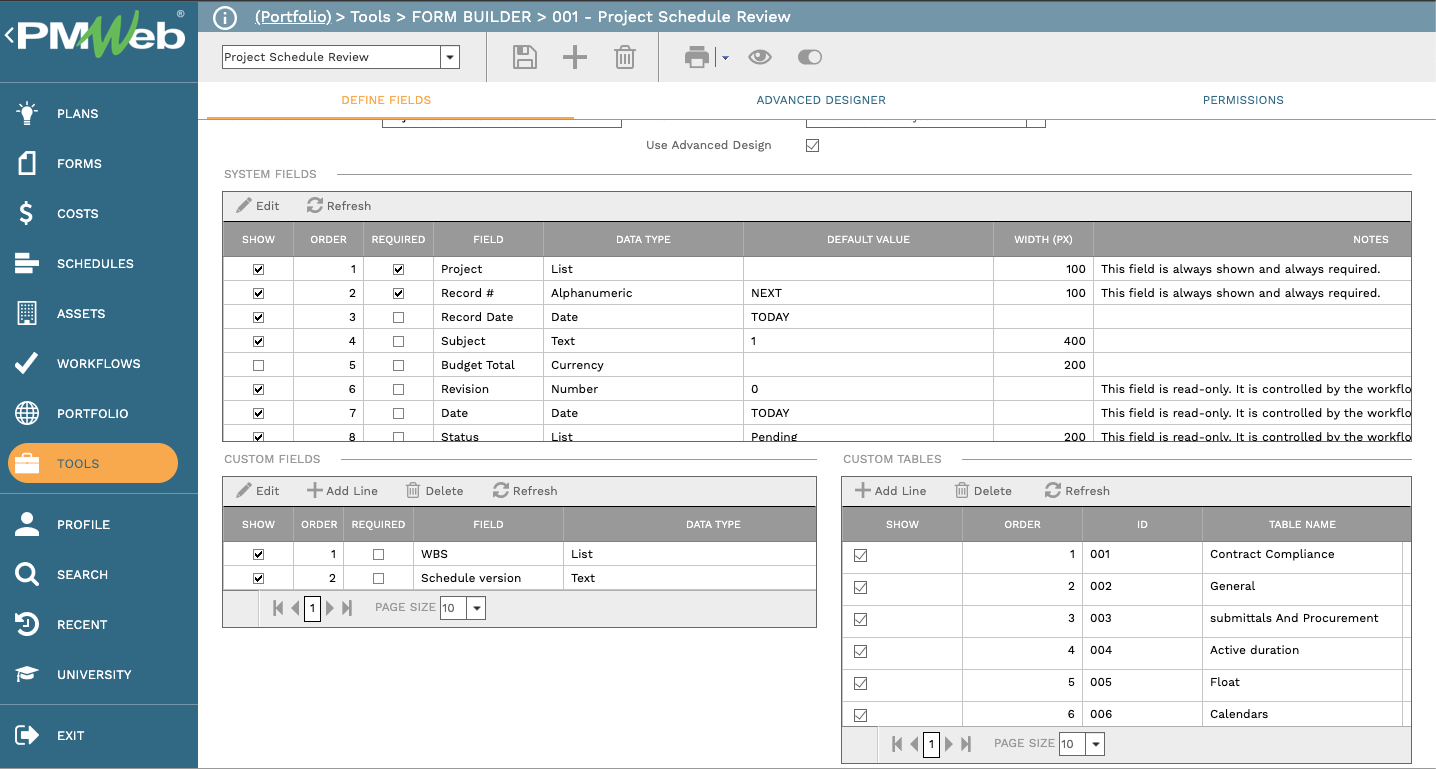Screen dimensions: 1436x769
Task: Click the info icon in header
Action: tap(226, 17)
